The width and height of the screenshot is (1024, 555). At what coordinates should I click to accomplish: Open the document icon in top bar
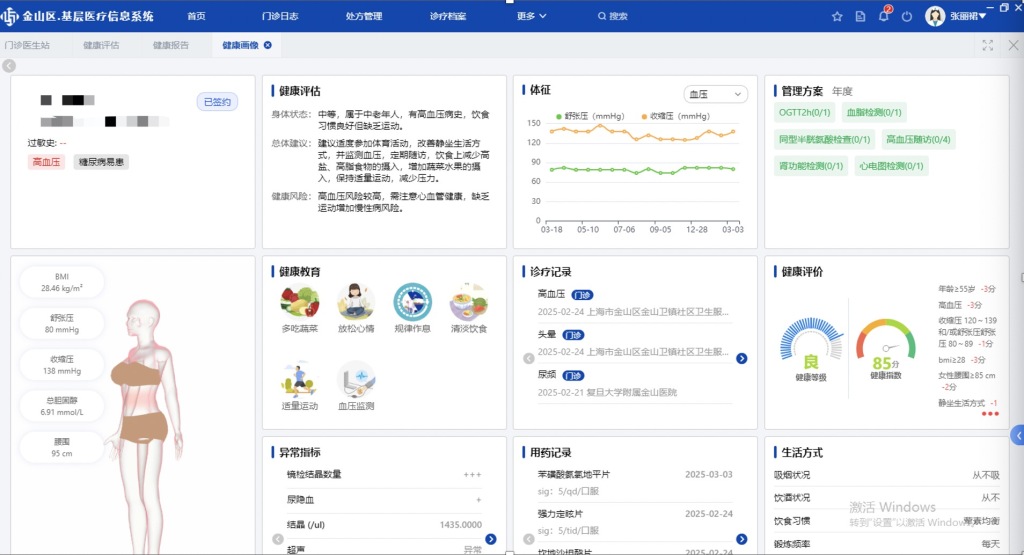860,16
